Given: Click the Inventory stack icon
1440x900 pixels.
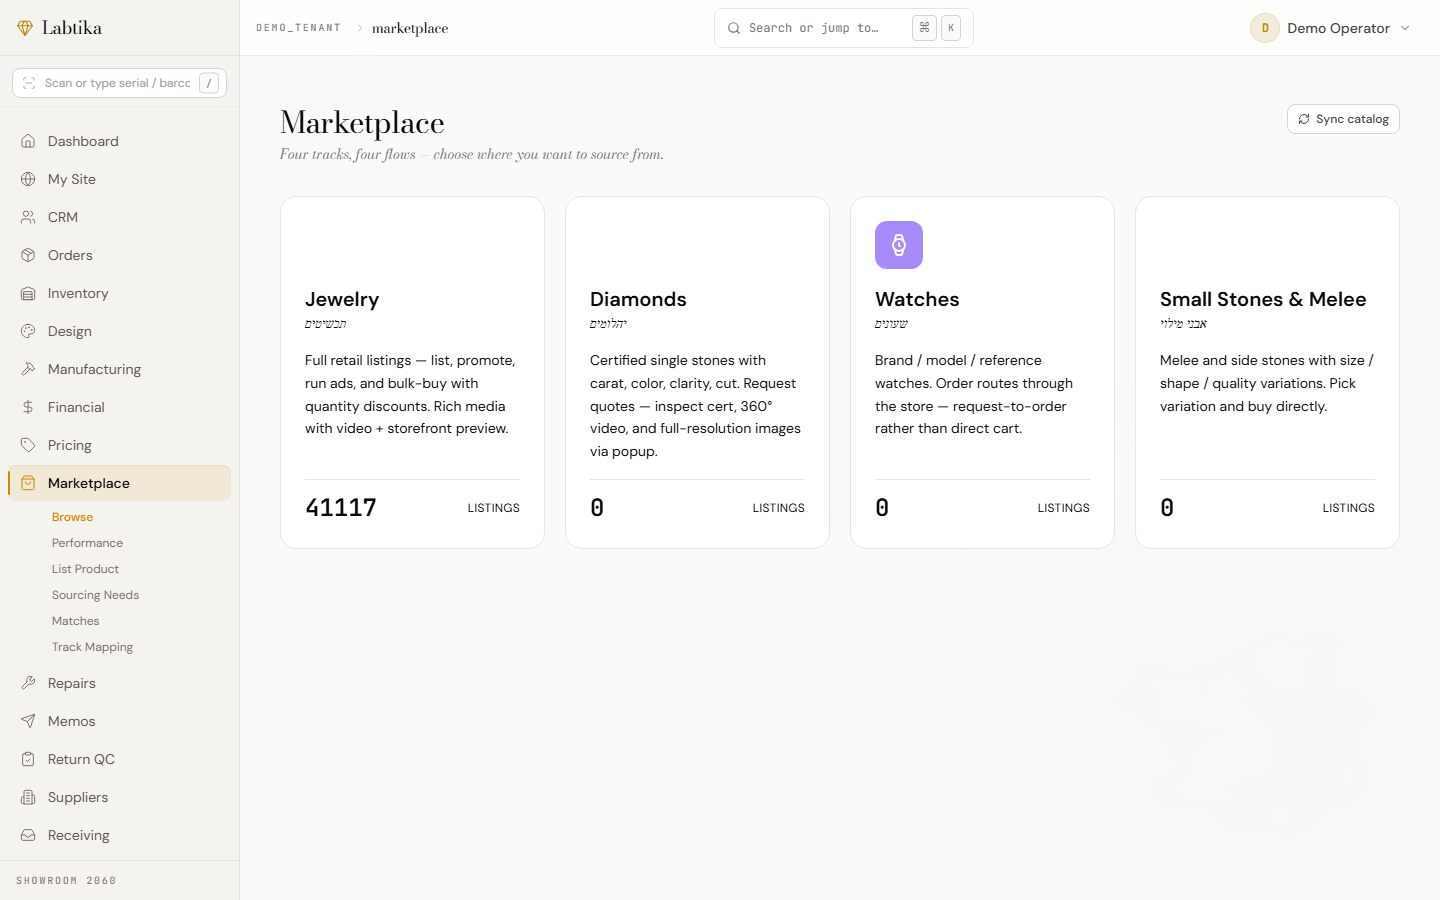Looking at the screenshot, I should [x=28, y=293].
